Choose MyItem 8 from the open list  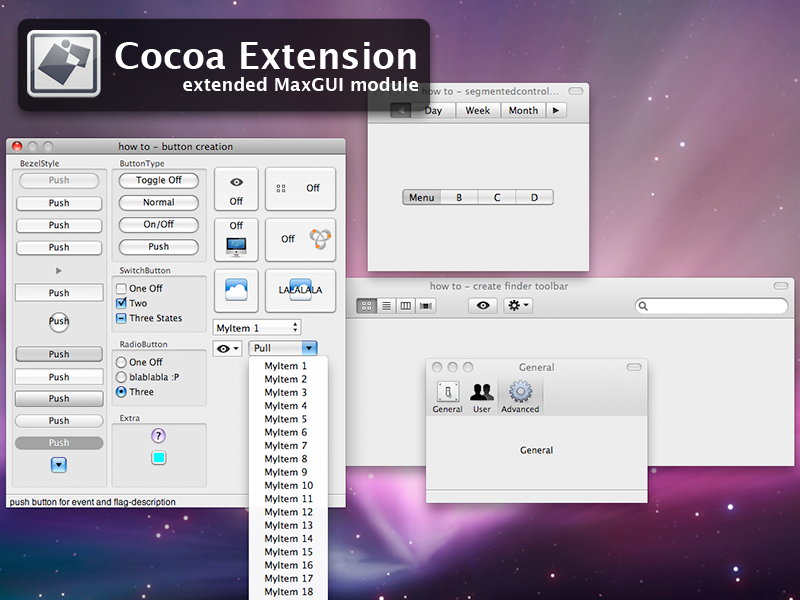coord(288,459)
